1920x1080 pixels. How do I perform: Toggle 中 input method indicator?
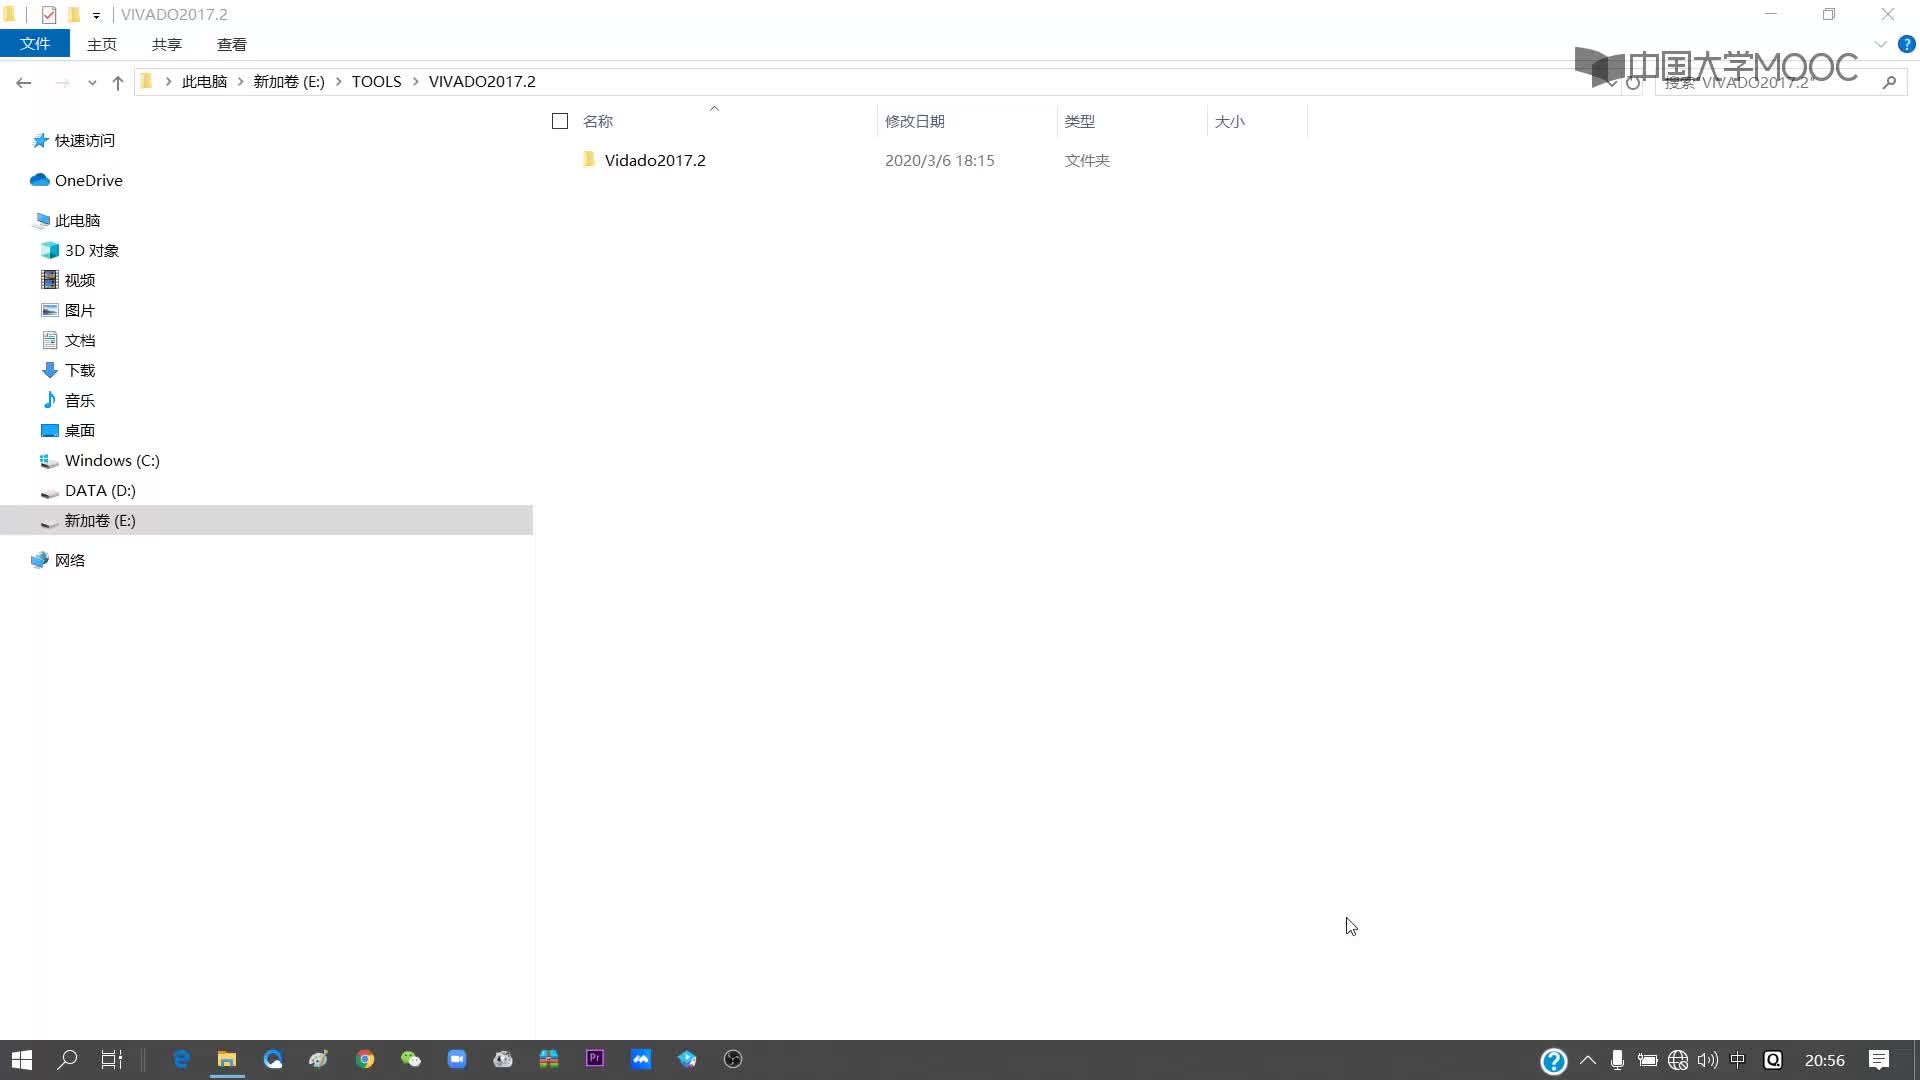(x=1738, y=1060)
